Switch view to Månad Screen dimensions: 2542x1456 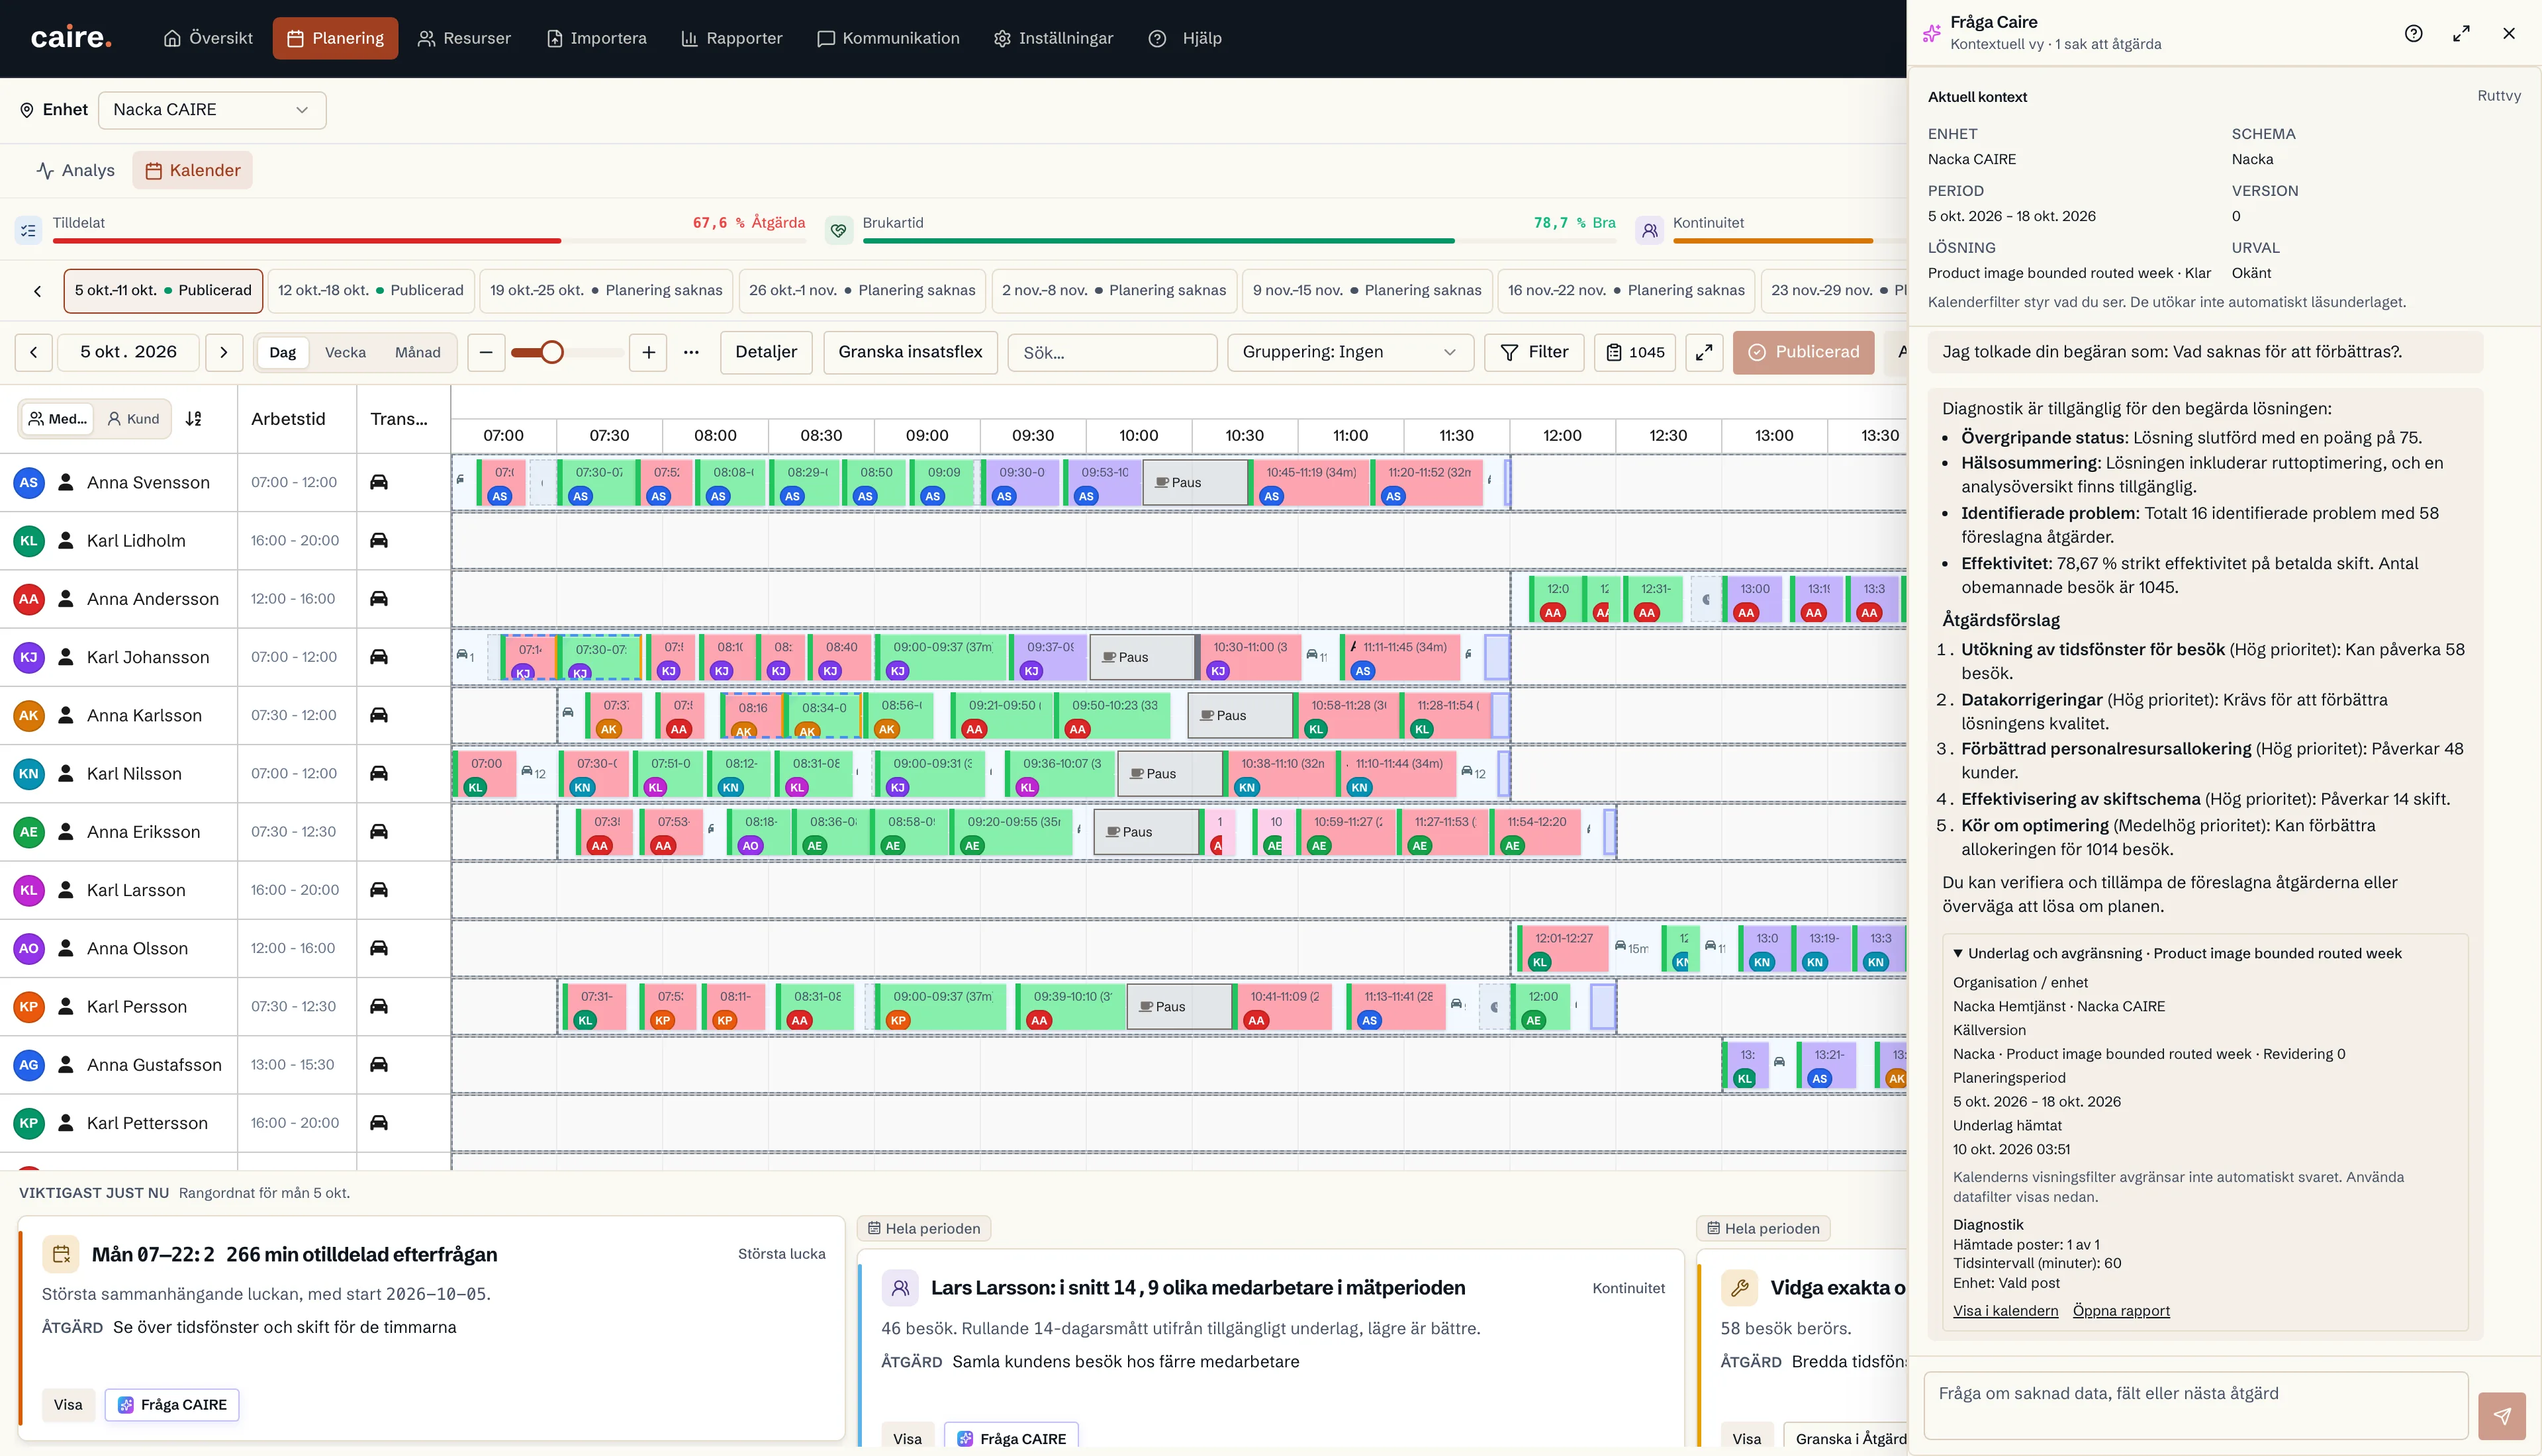point(417,352)
